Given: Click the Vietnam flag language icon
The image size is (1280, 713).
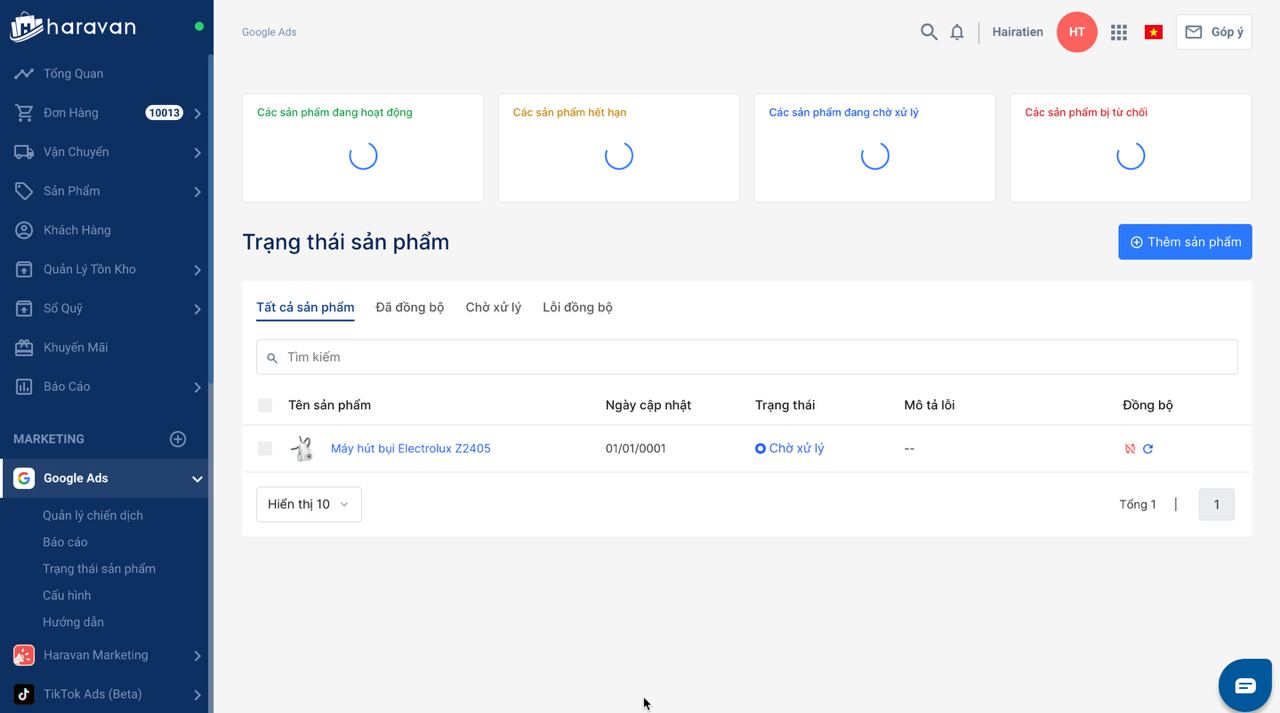Looking at the screenshot, I should point(1153,32).
